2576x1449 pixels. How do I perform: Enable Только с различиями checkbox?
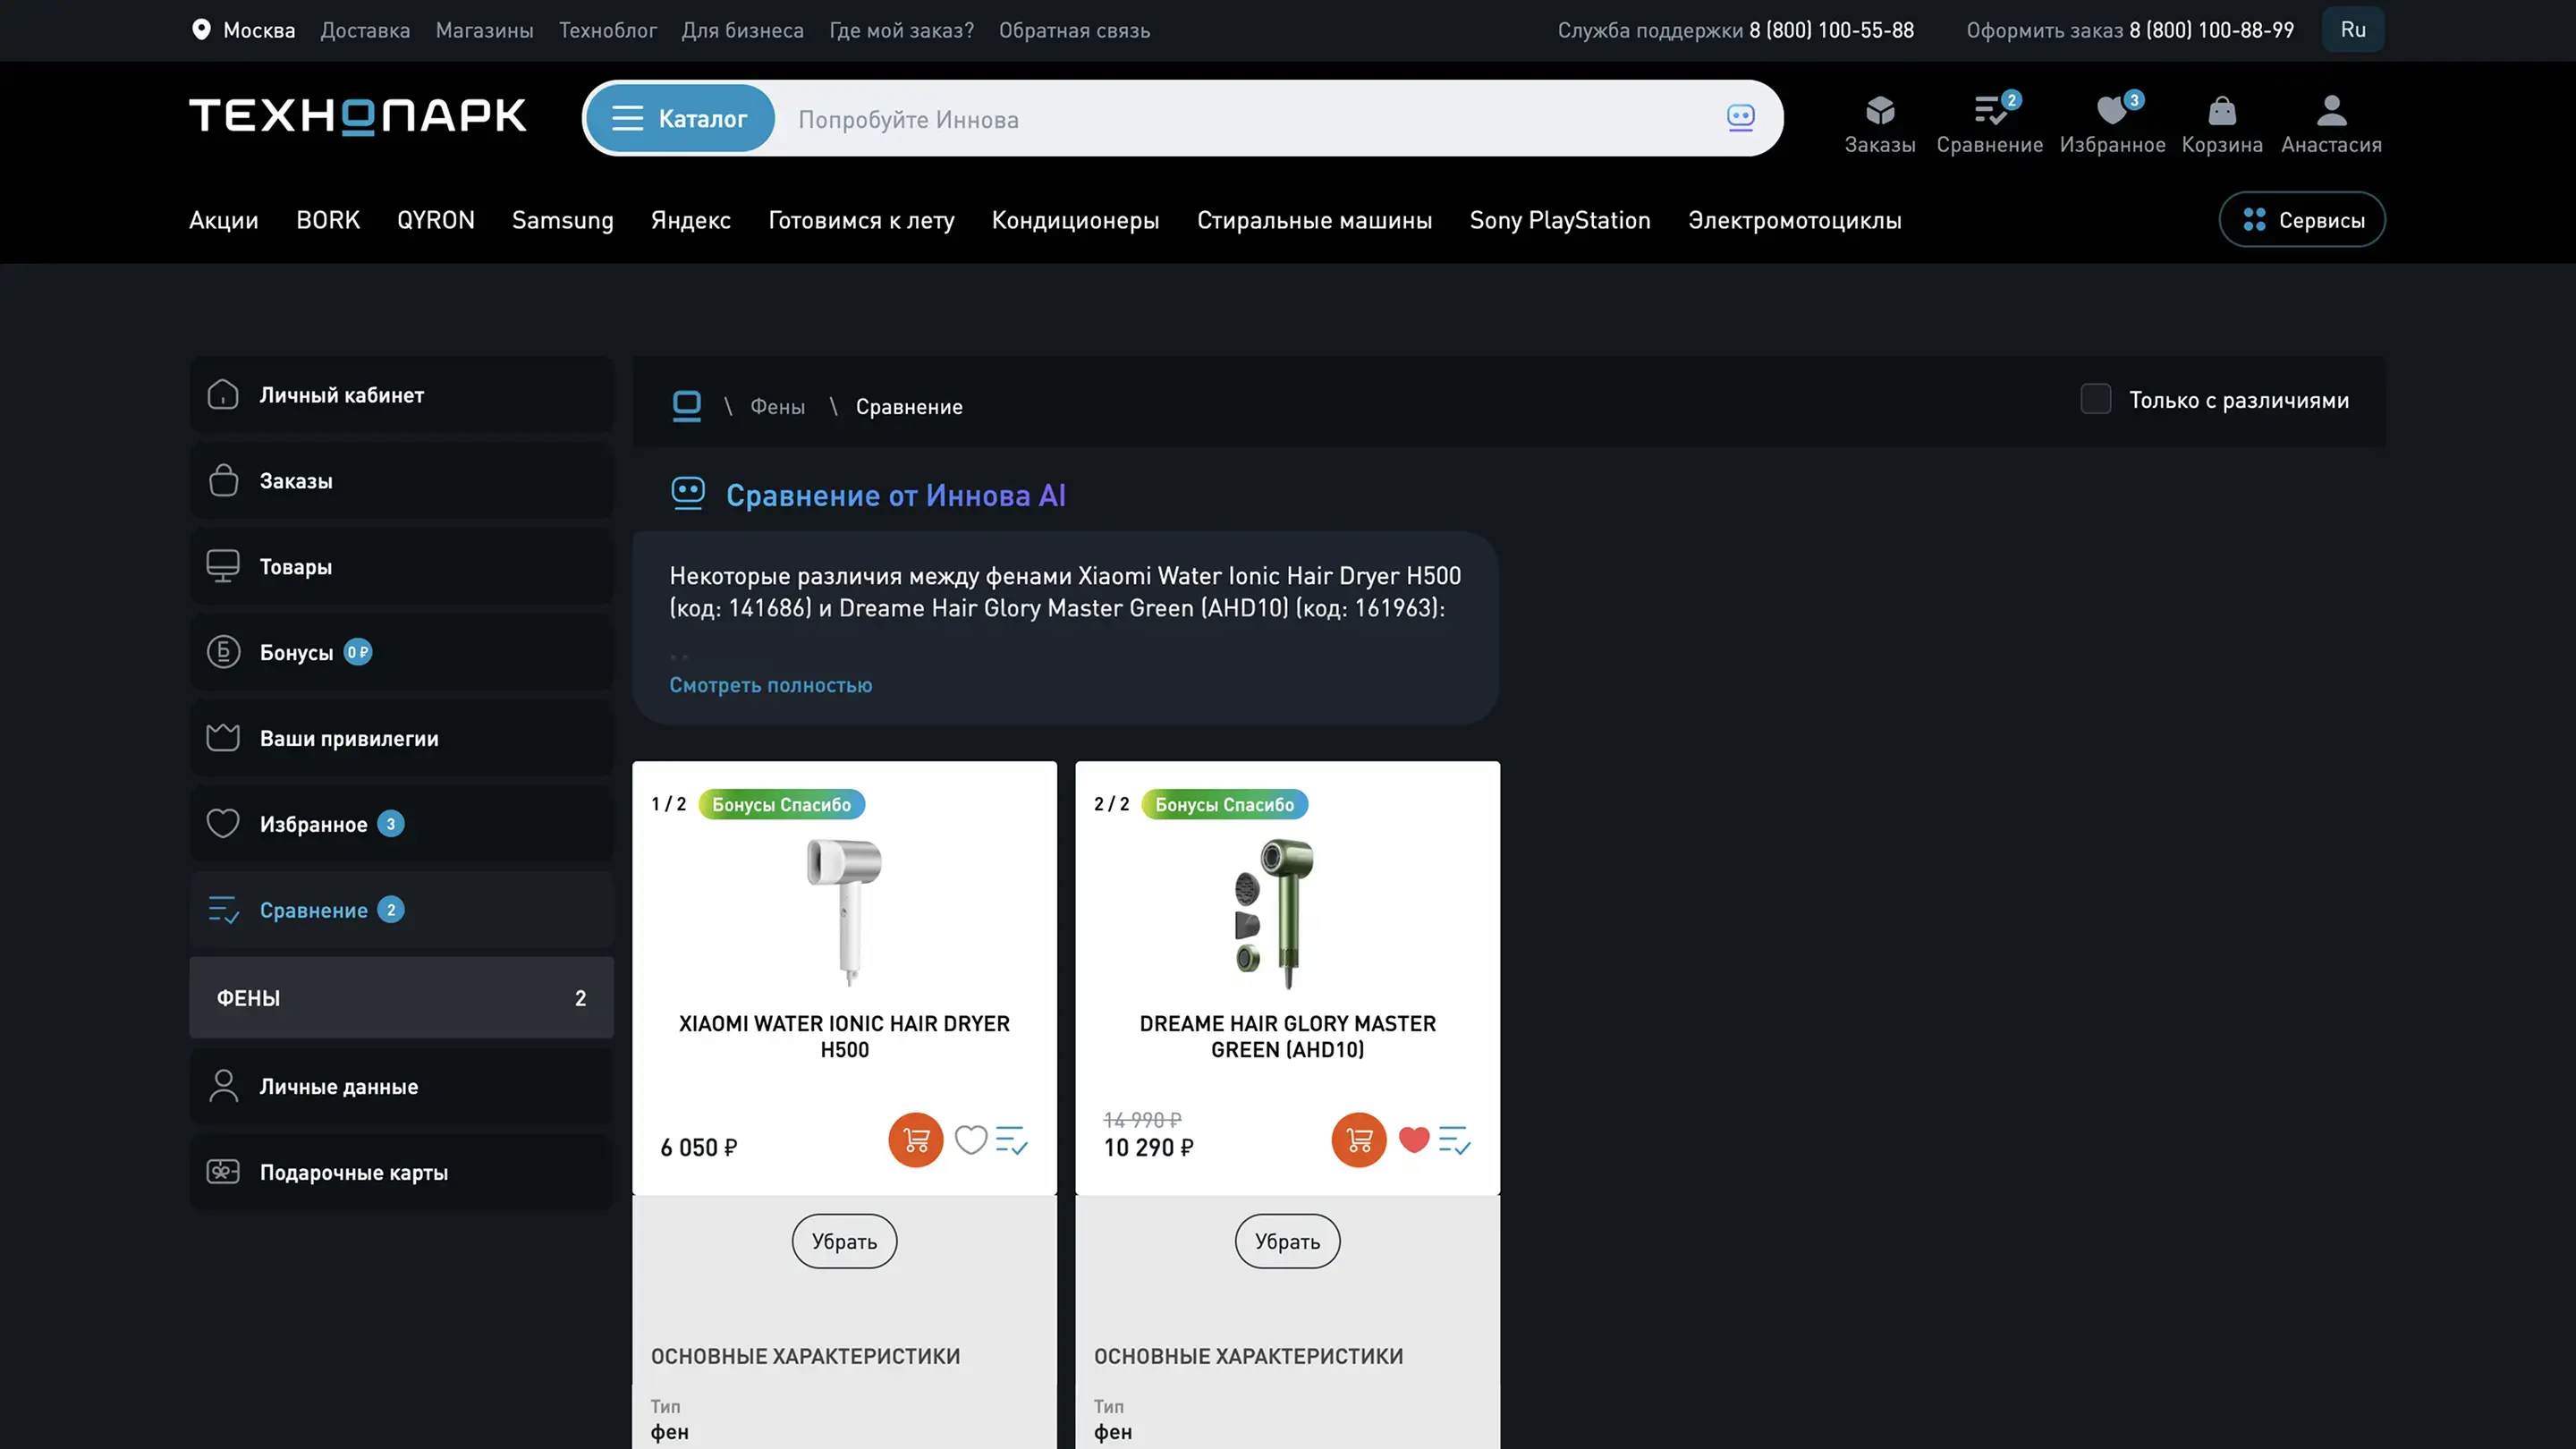2095,399
